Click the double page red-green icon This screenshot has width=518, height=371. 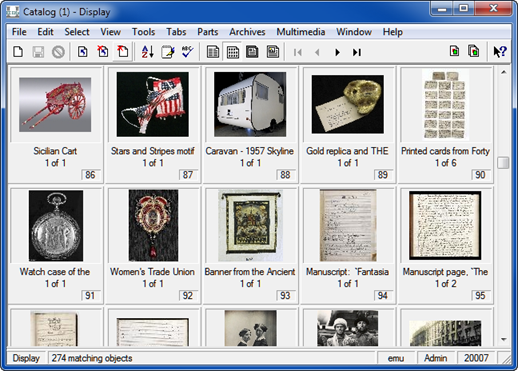[x=474, y=51]
